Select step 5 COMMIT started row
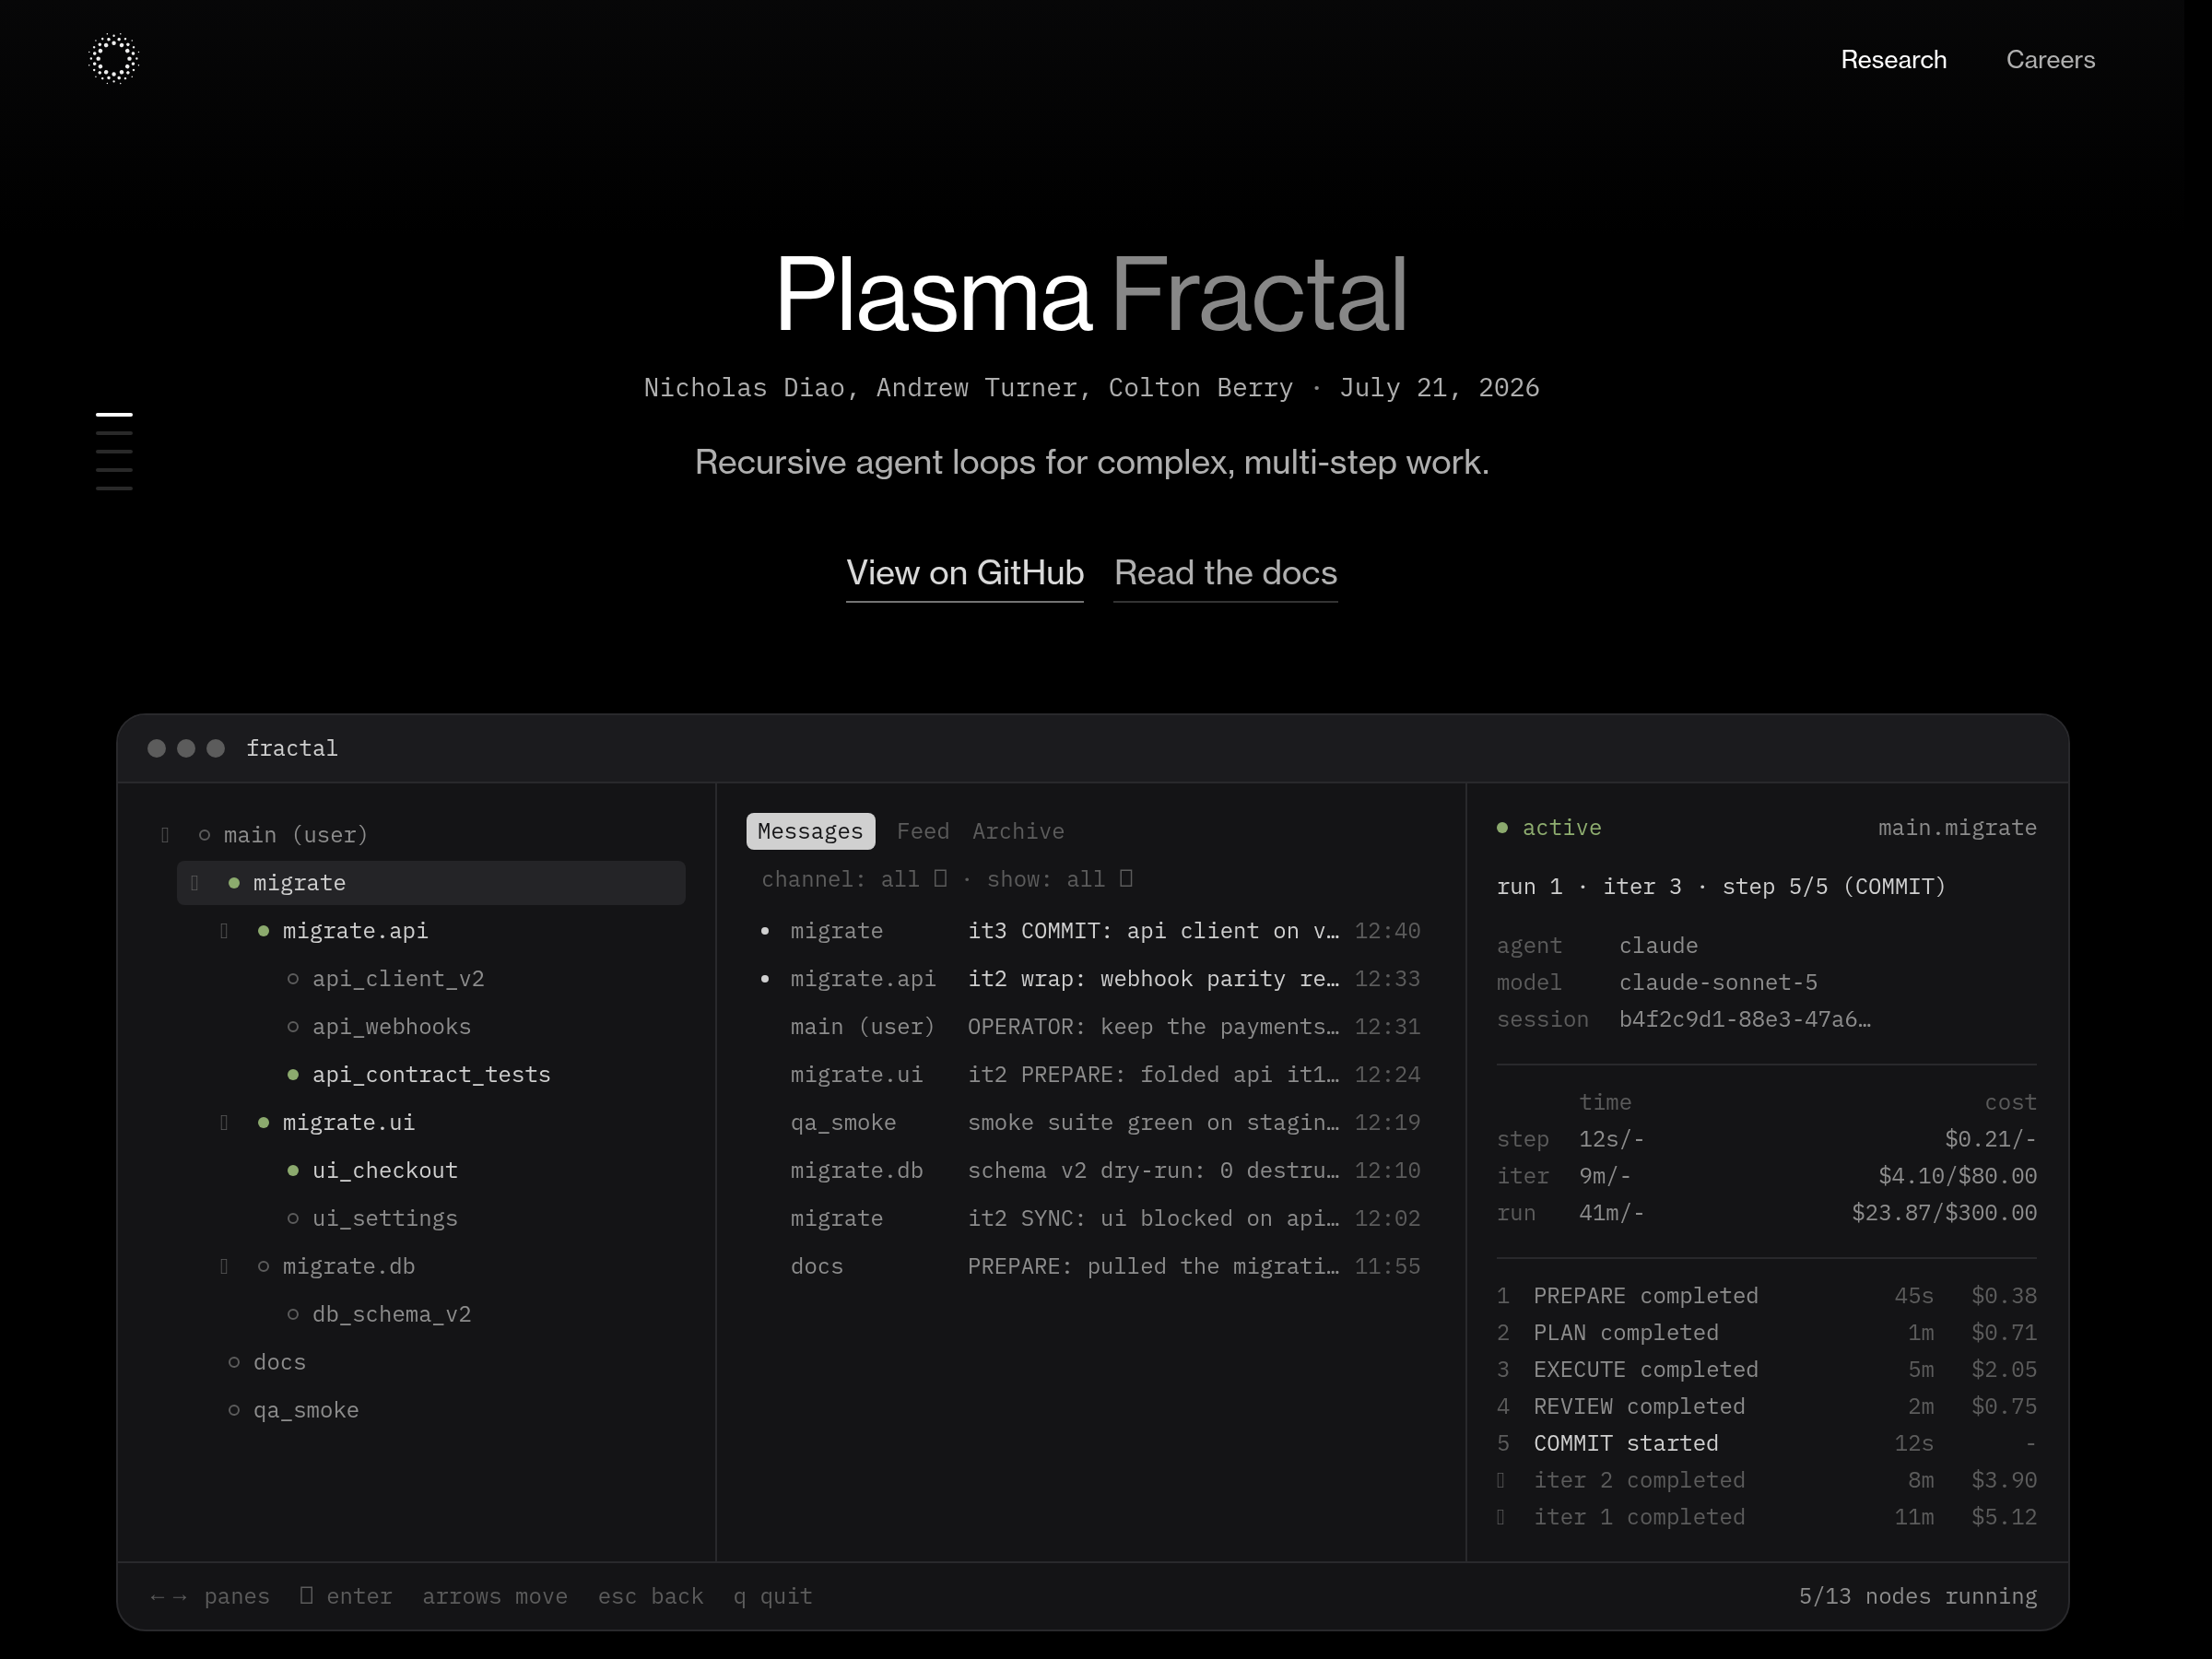Screen dimensions: 2212x1659 1766,1444
